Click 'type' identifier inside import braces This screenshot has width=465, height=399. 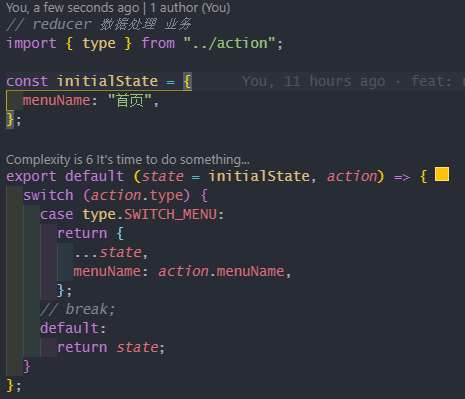pyautogui.click(x=99, y=43)
